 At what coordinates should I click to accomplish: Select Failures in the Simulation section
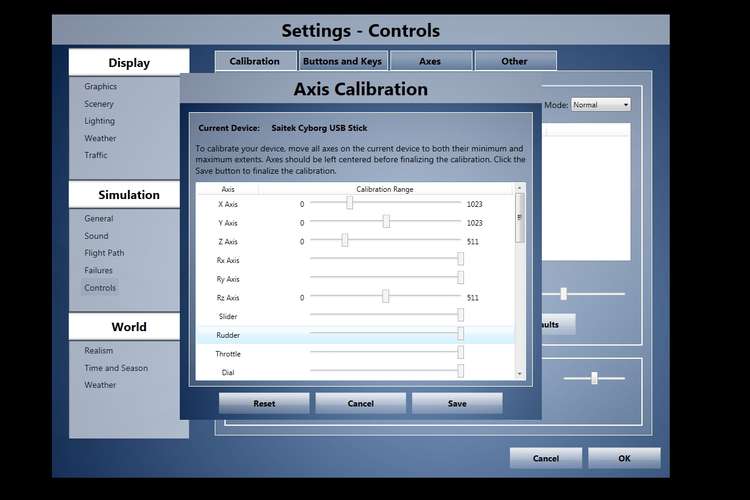coord(99,270)
